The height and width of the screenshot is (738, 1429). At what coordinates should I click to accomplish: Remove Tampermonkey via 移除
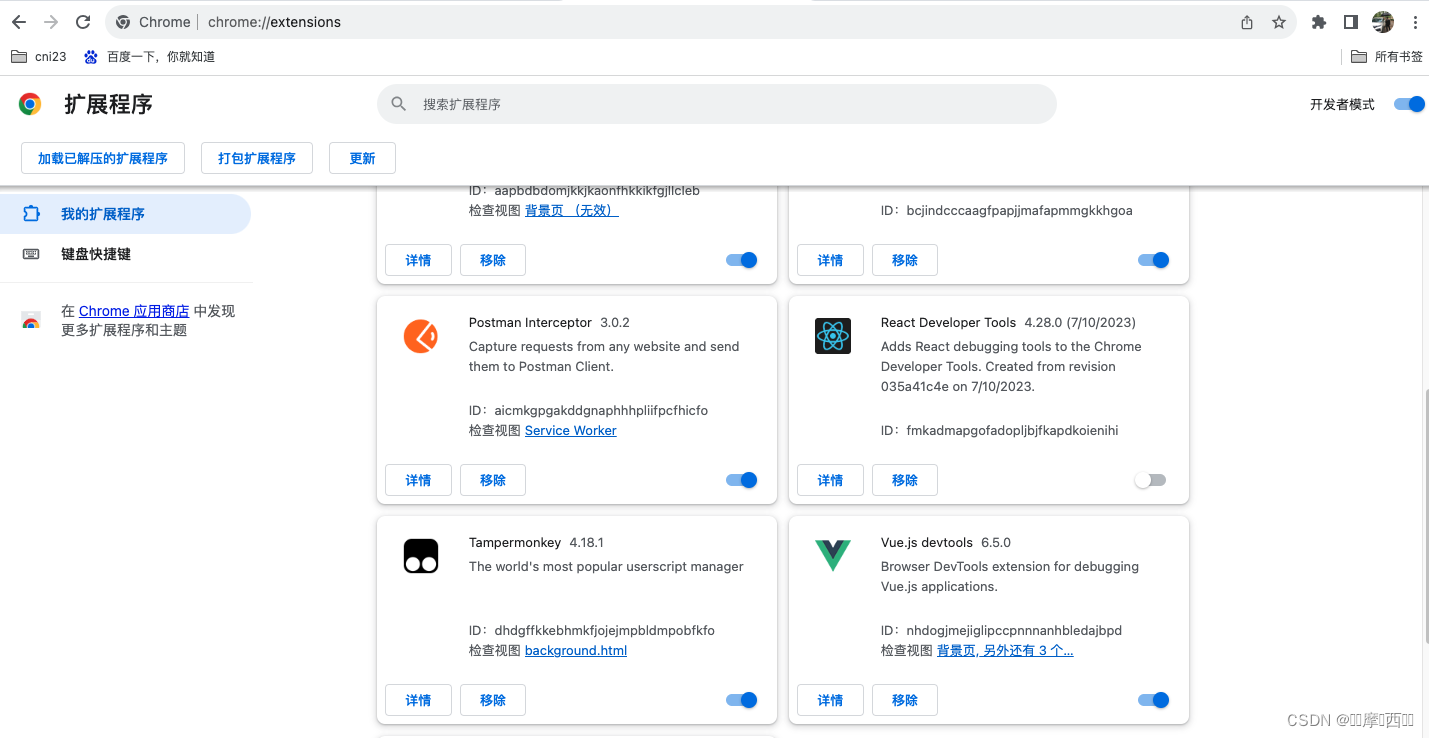(x=493, y=700)
